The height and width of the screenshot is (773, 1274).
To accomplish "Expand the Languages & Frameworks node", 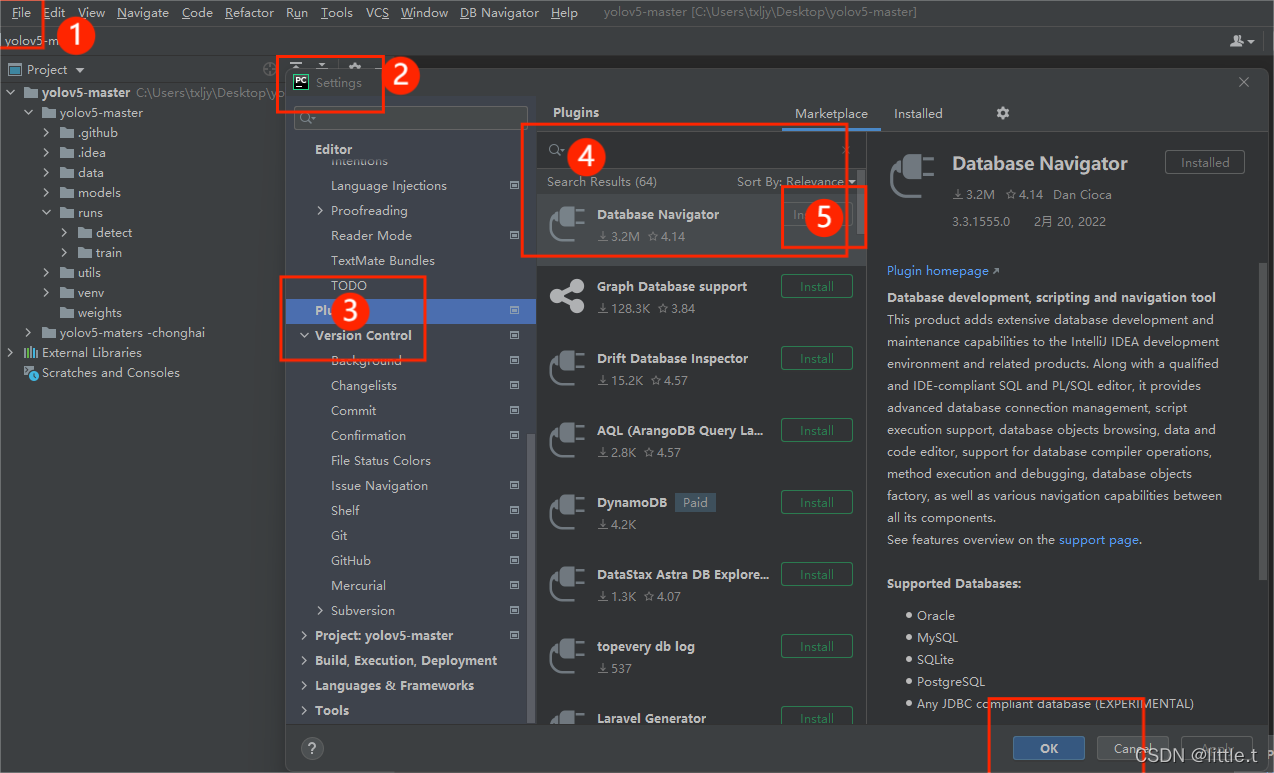I will pos(304,686).
